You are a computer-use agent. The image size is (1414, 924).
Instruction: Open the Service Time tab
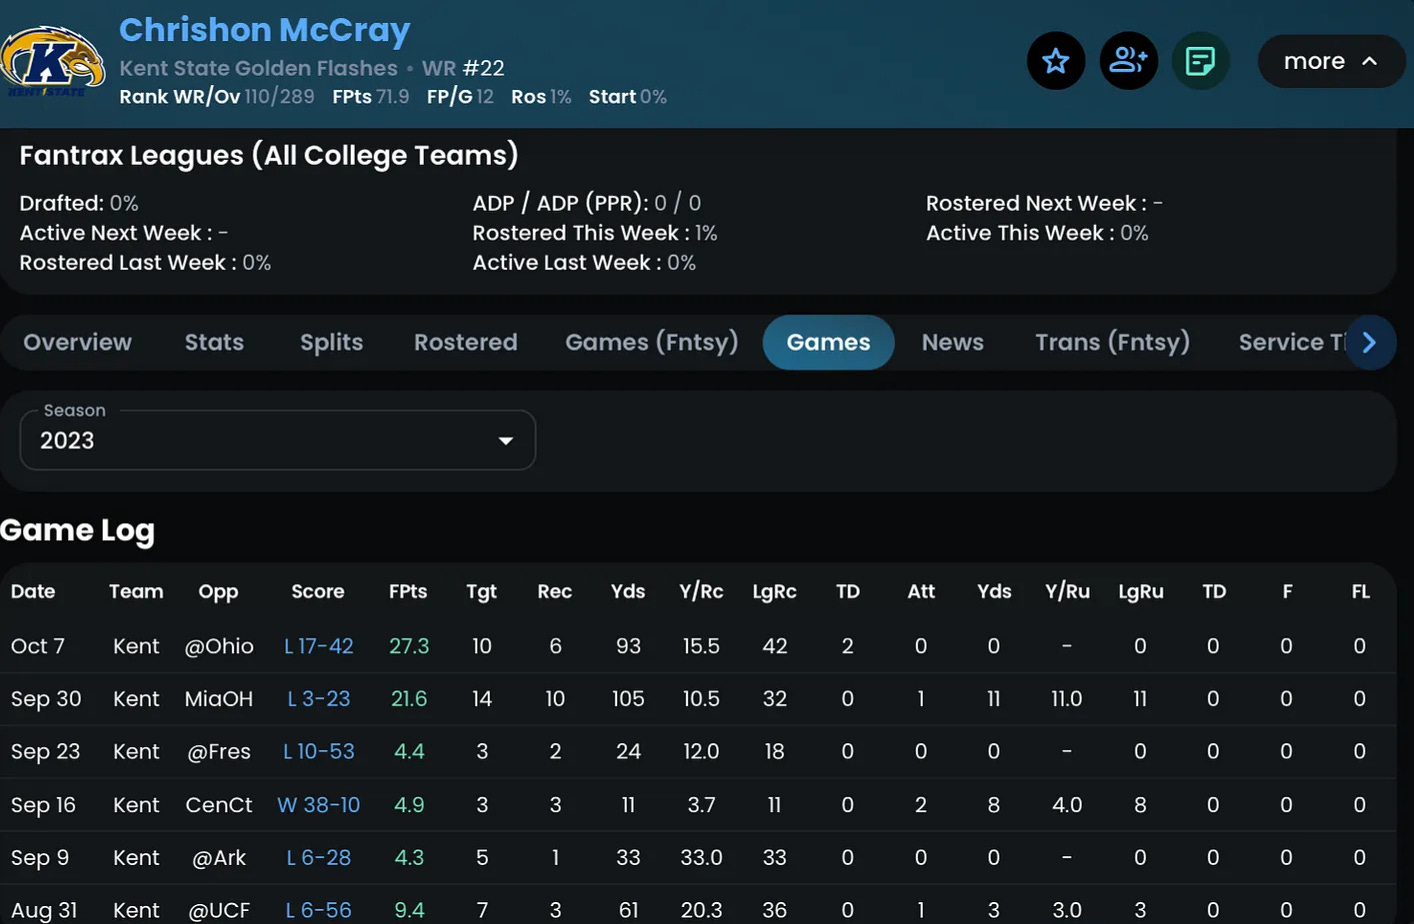[1291, 342]
